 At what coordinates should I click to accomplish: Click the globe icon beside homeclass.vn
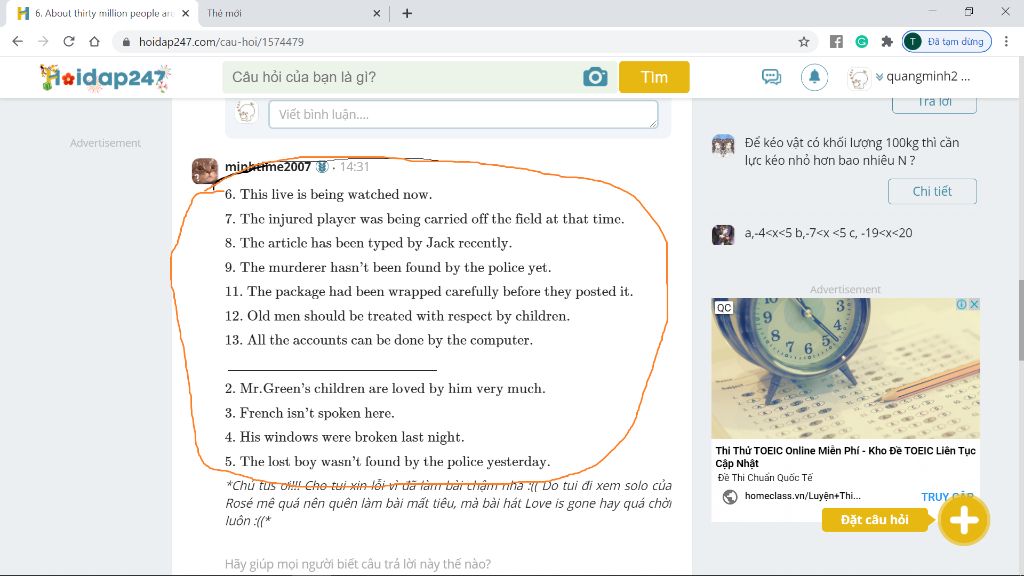729,497
